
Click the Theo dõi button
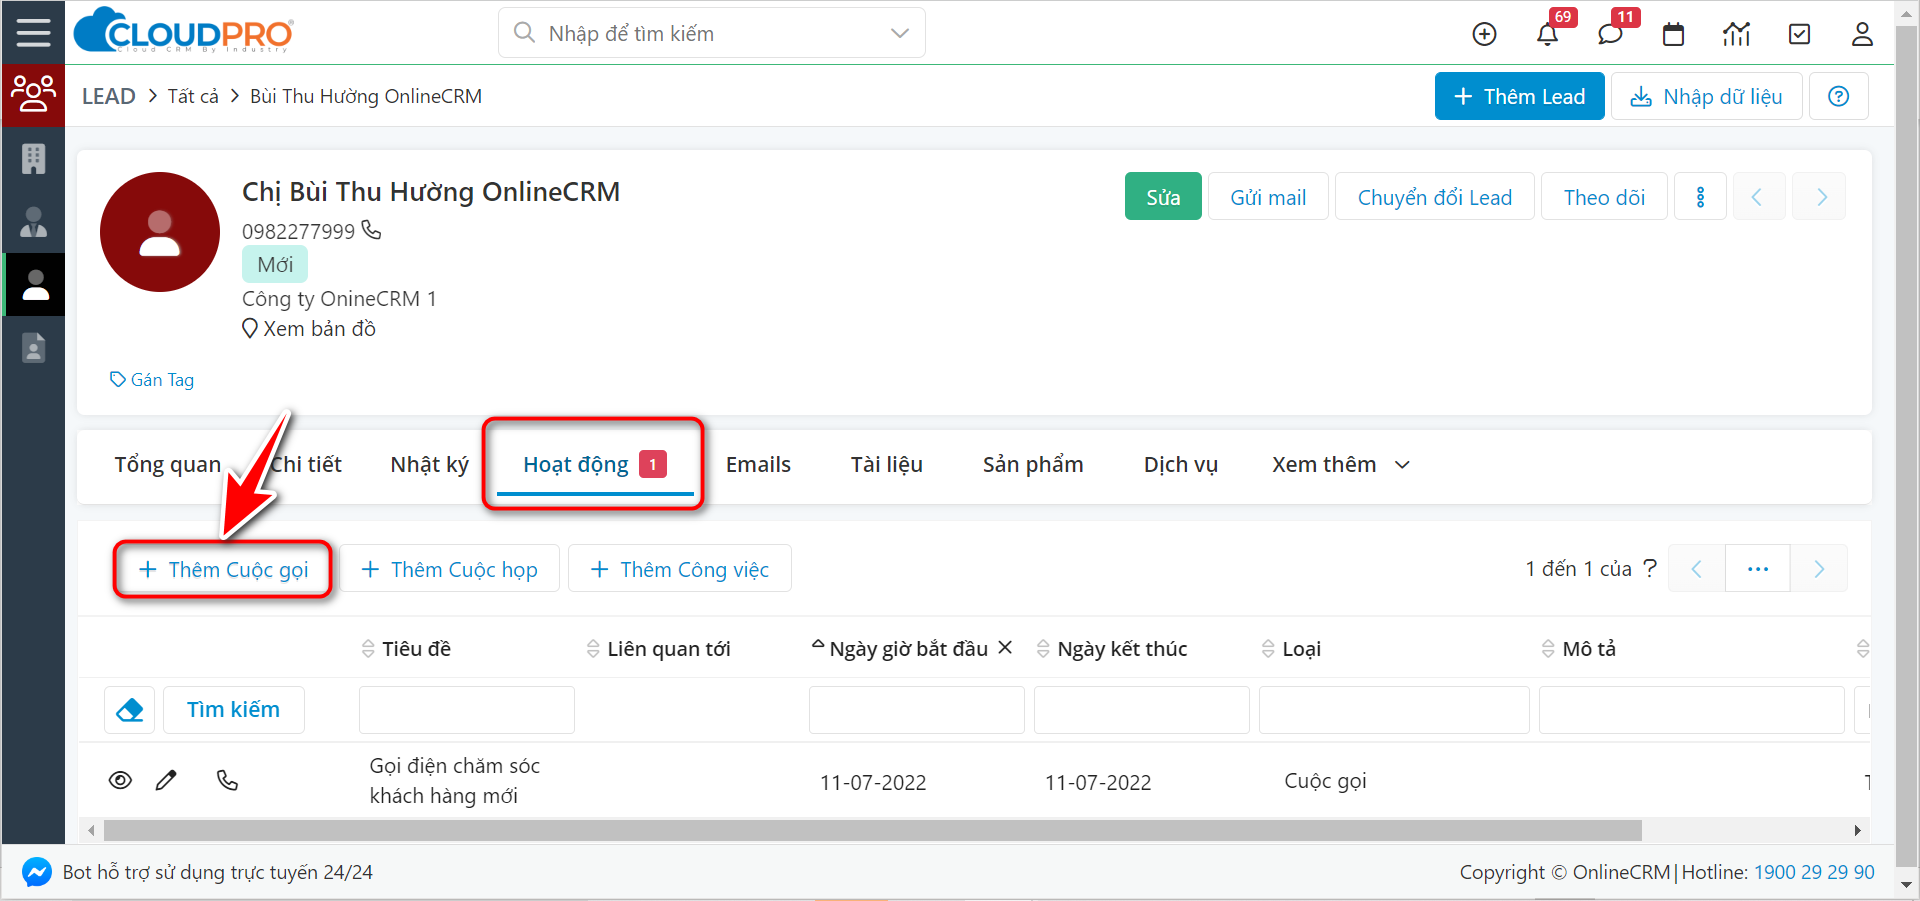click(1604, 197)
